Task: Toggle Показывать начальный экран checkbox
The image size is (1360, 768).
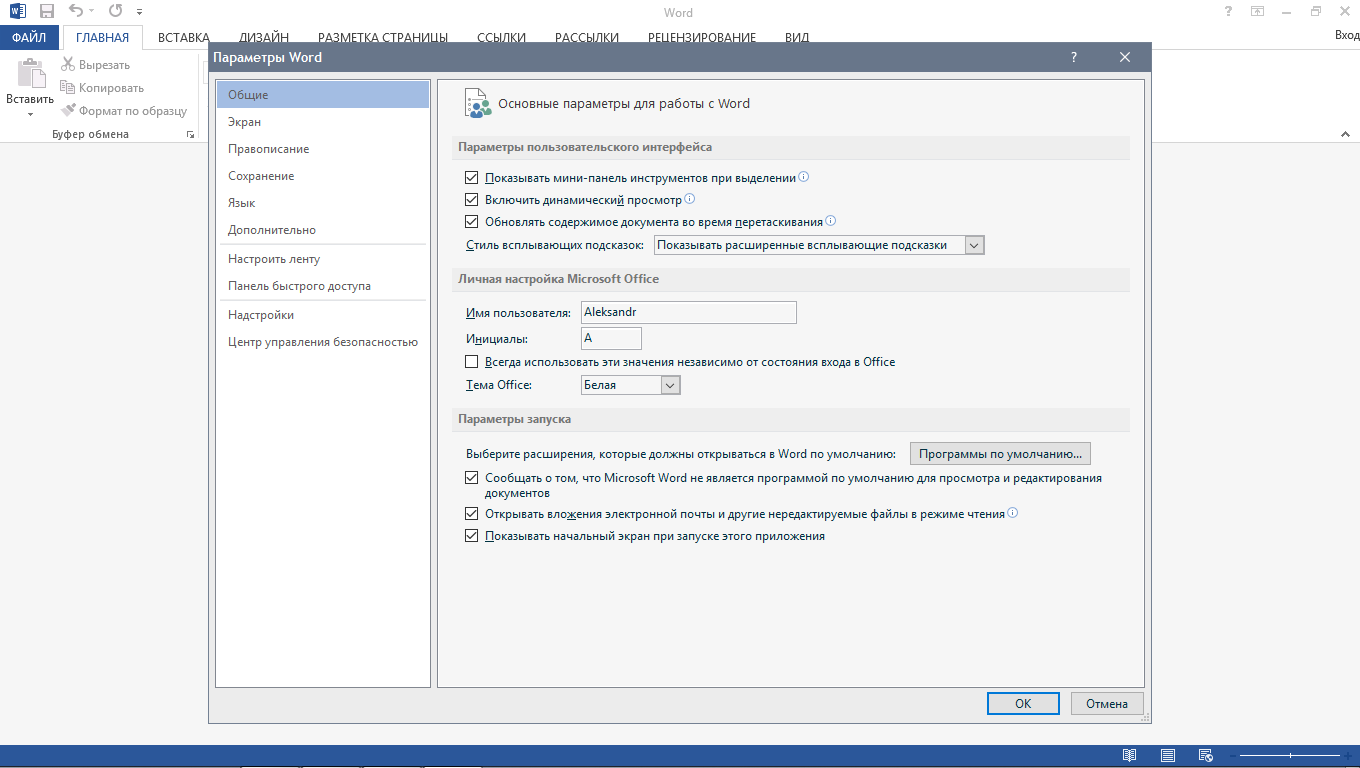Action: tap(472, 536)
